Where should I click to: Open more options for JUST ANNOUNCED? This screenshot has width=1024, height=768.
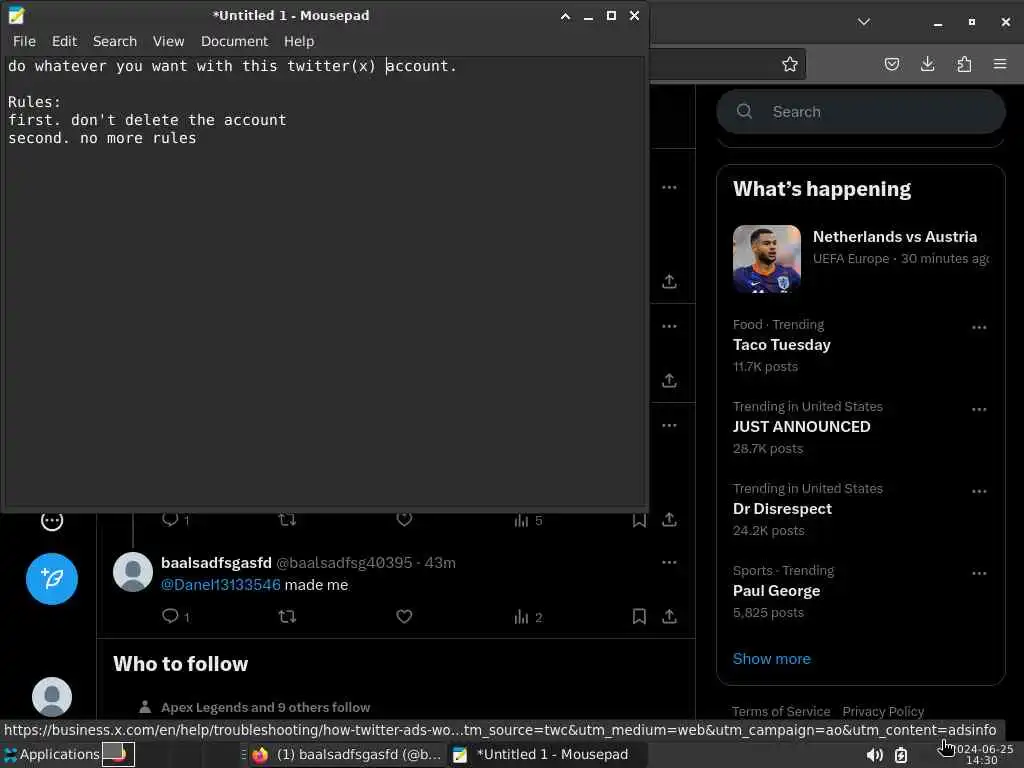click(979, 409)
